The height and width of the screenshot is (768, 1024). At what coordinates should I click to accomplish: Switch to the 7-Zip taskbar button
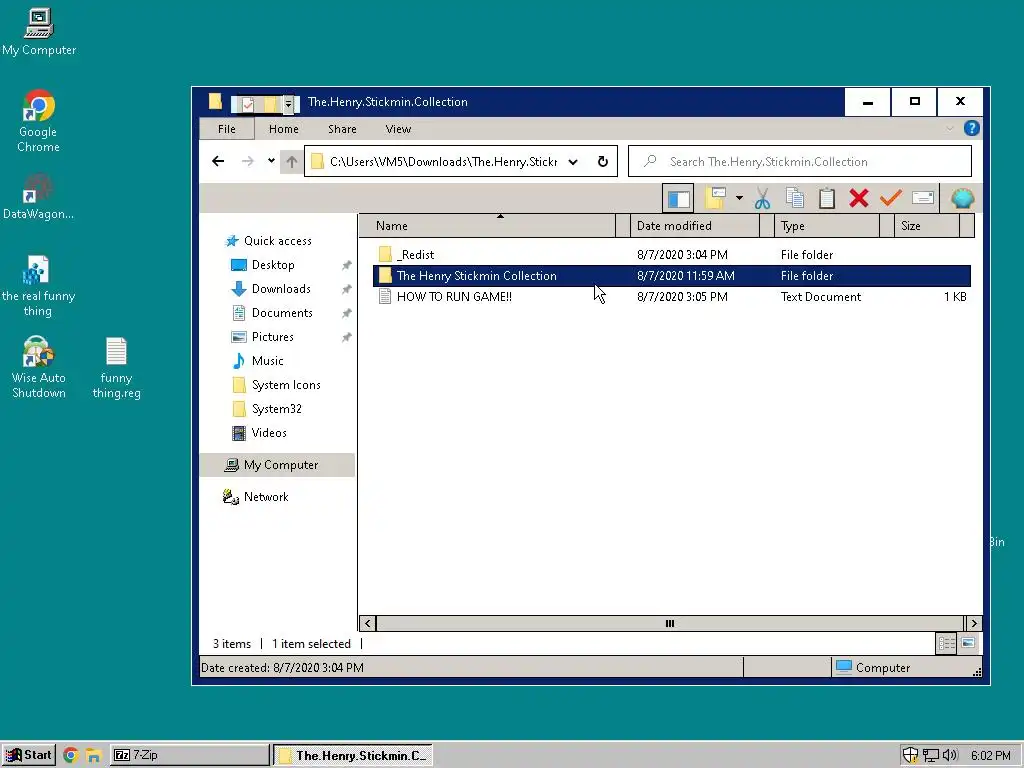[189, 755]
